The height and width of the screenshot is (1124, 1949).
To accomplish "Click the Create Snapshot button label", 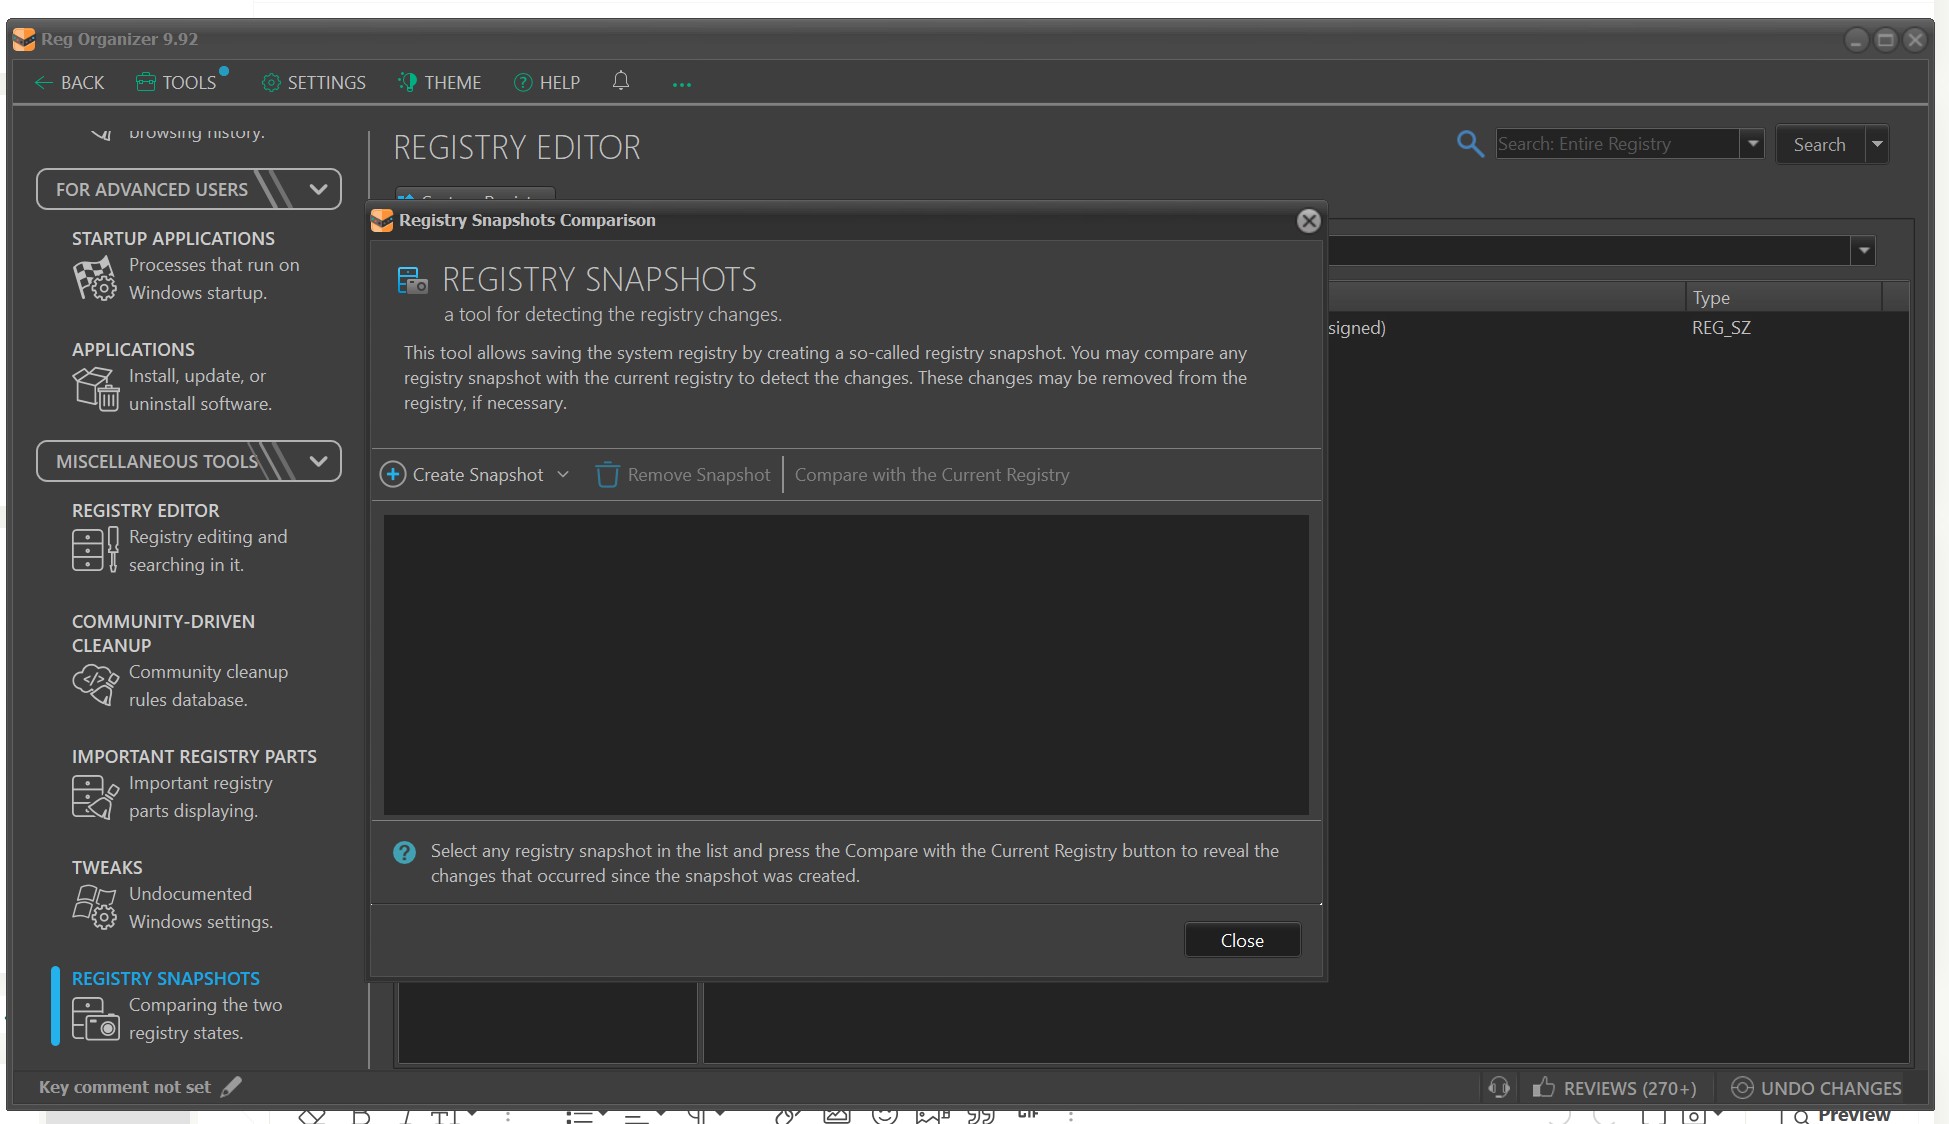I will click(478, 475).
